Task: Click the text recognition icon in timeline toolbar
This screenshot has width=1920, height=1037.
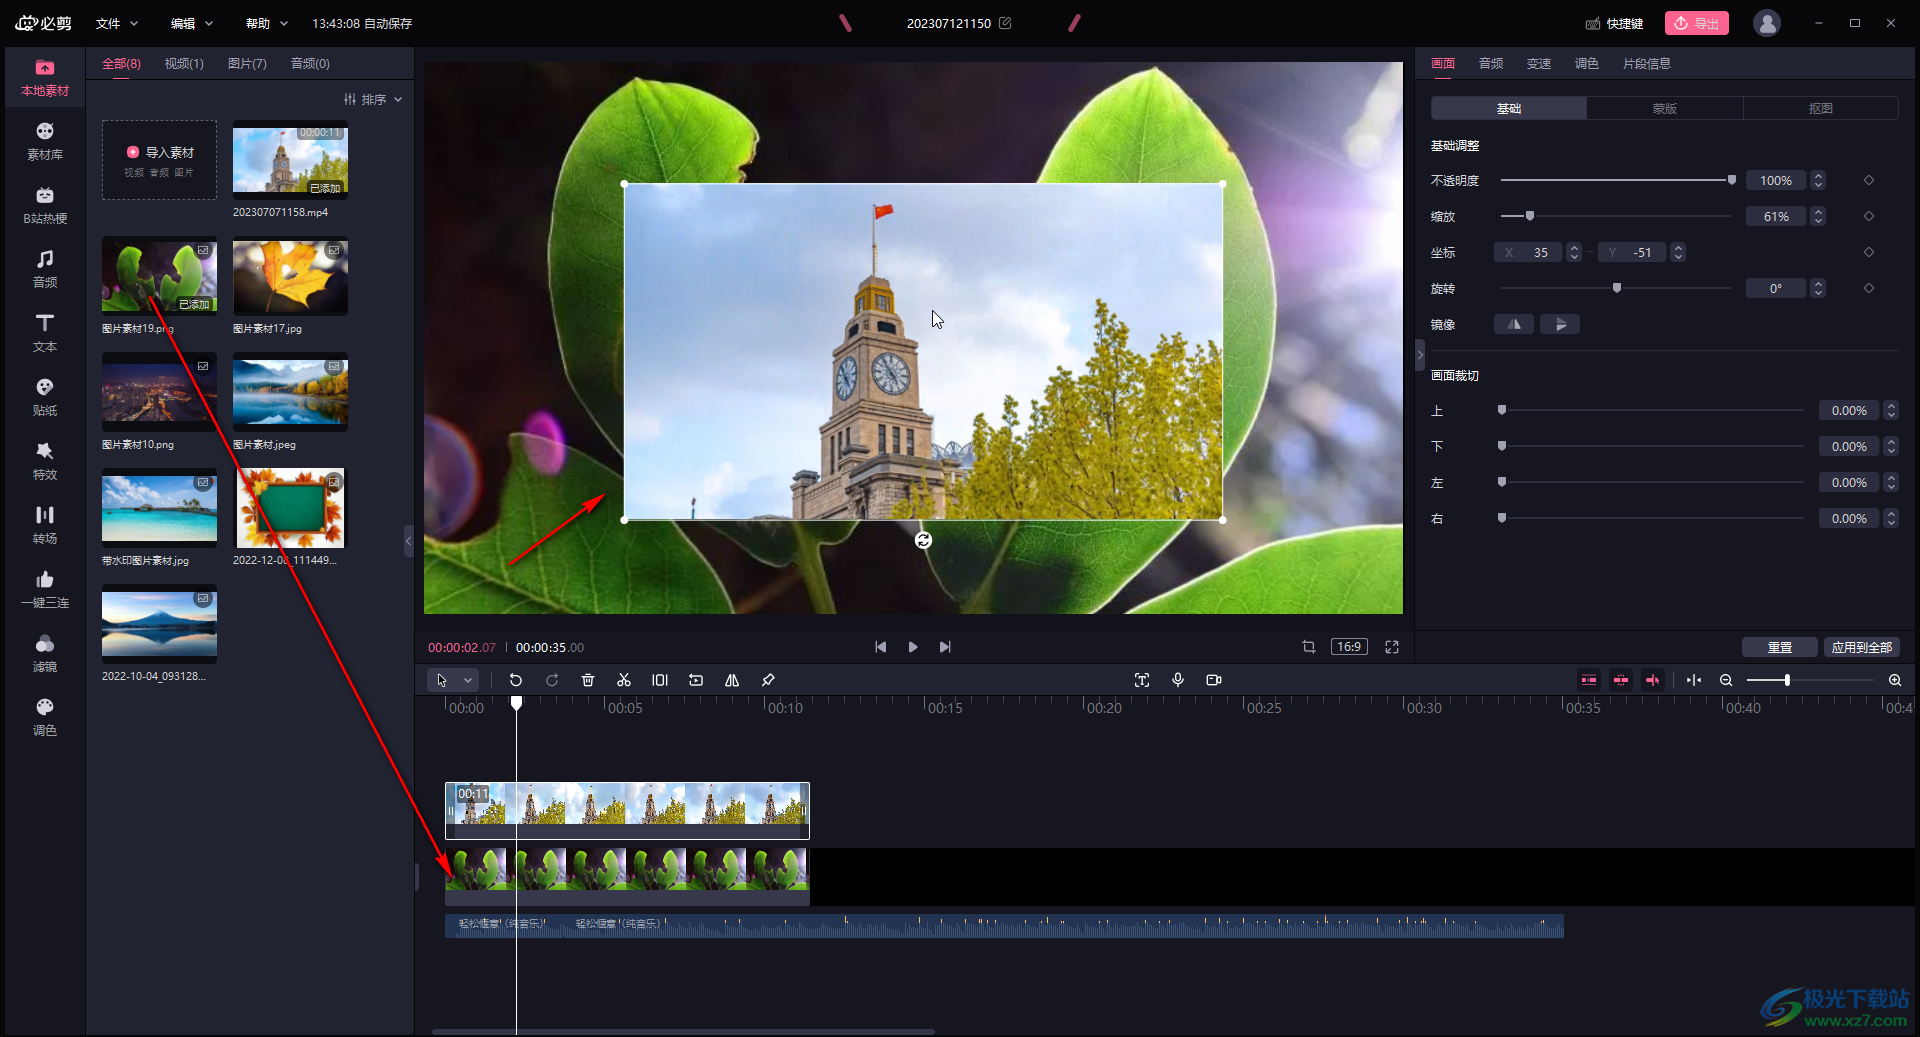Action: (1142, 680)
